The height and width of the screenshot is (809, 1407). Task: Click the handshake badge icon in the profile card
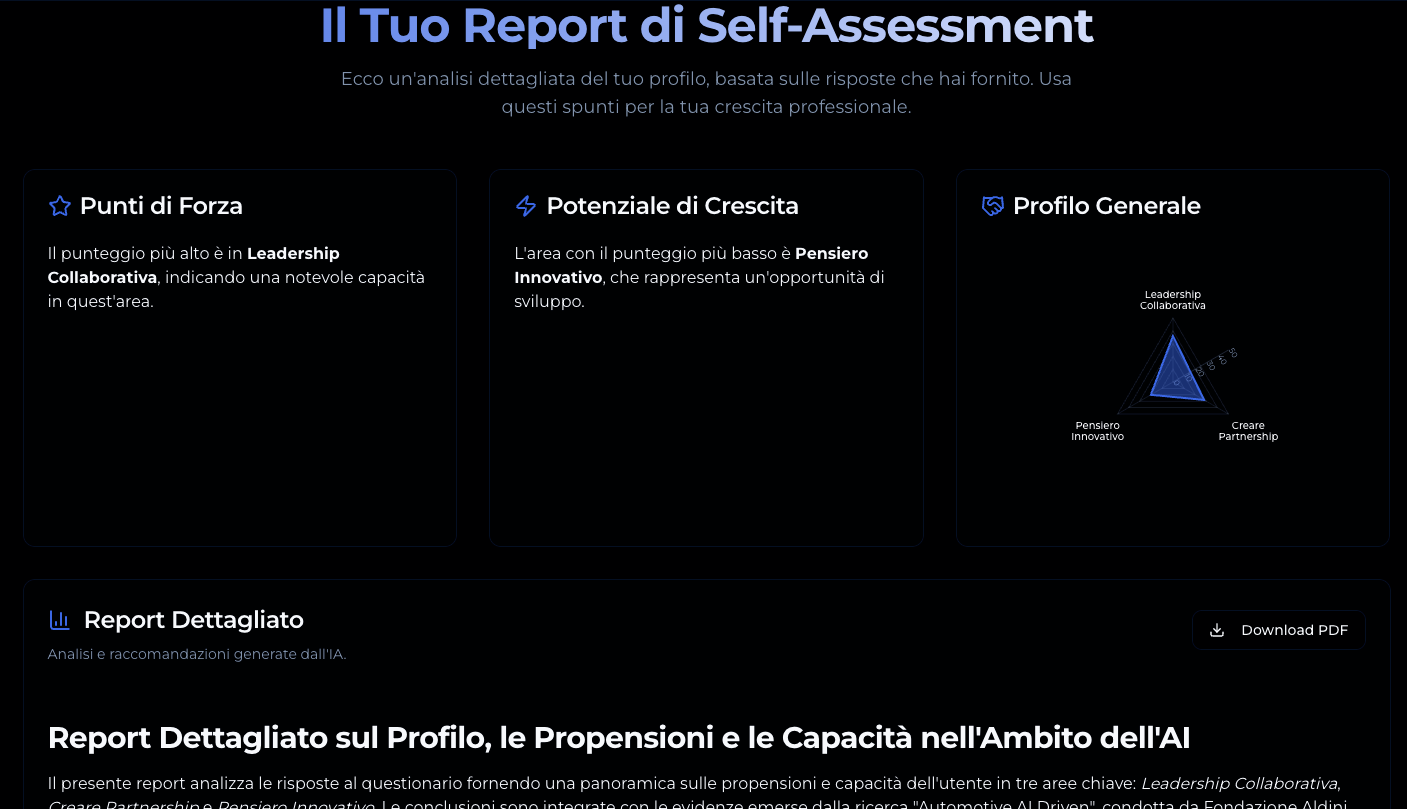pos(993,206)
